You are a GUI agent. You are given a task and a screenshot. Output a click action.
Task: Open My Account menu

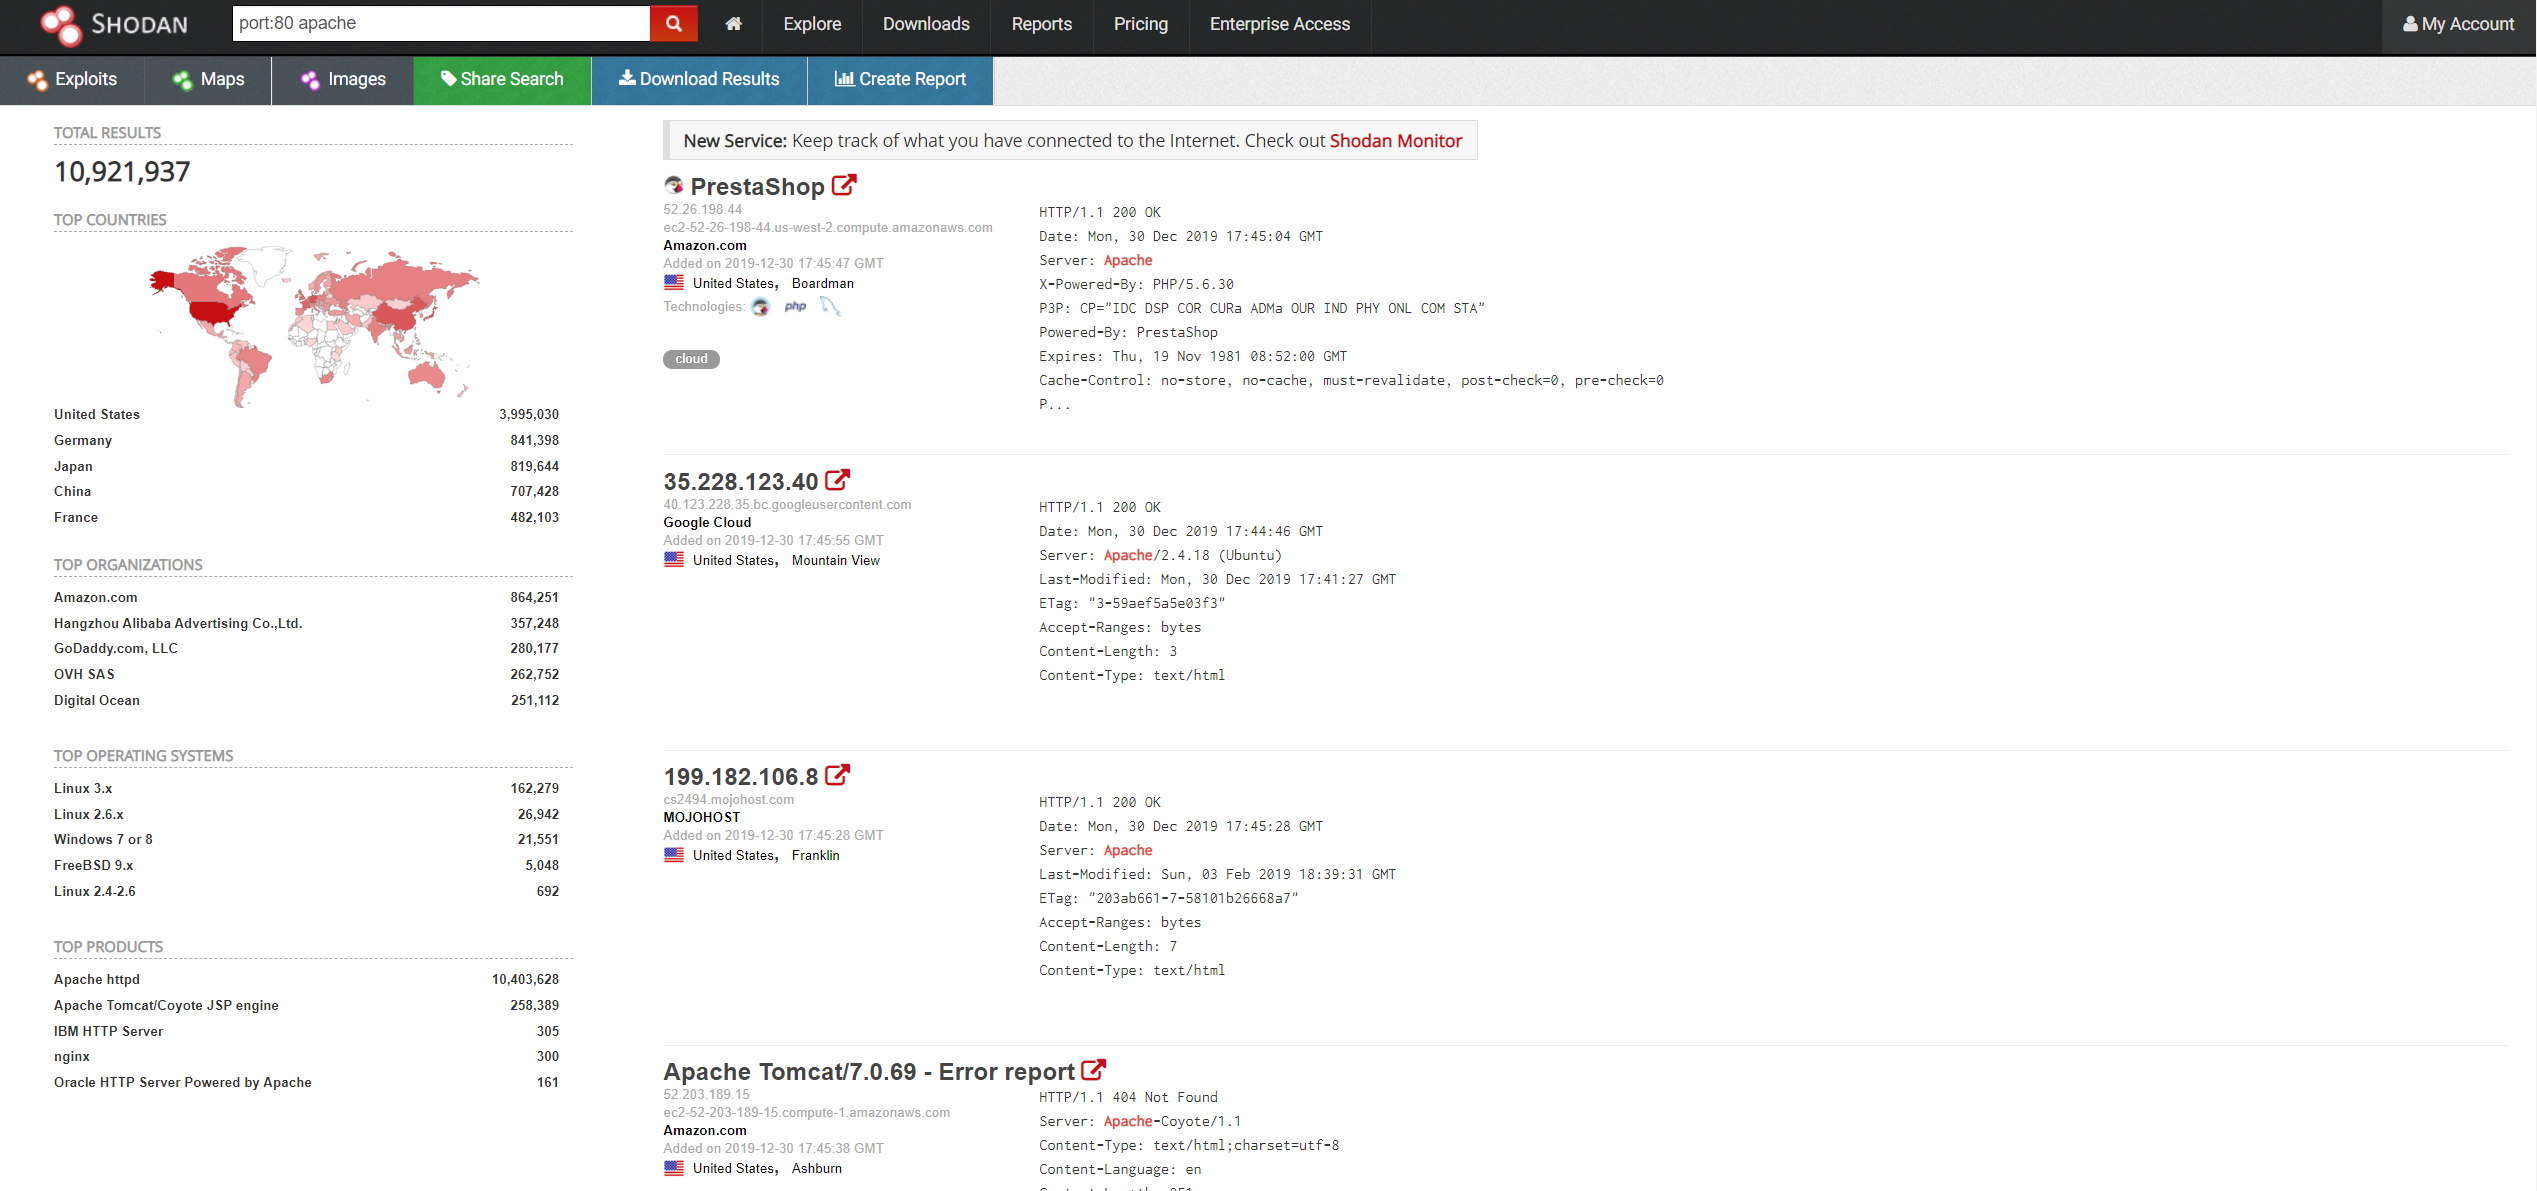tap(2459, 24)
